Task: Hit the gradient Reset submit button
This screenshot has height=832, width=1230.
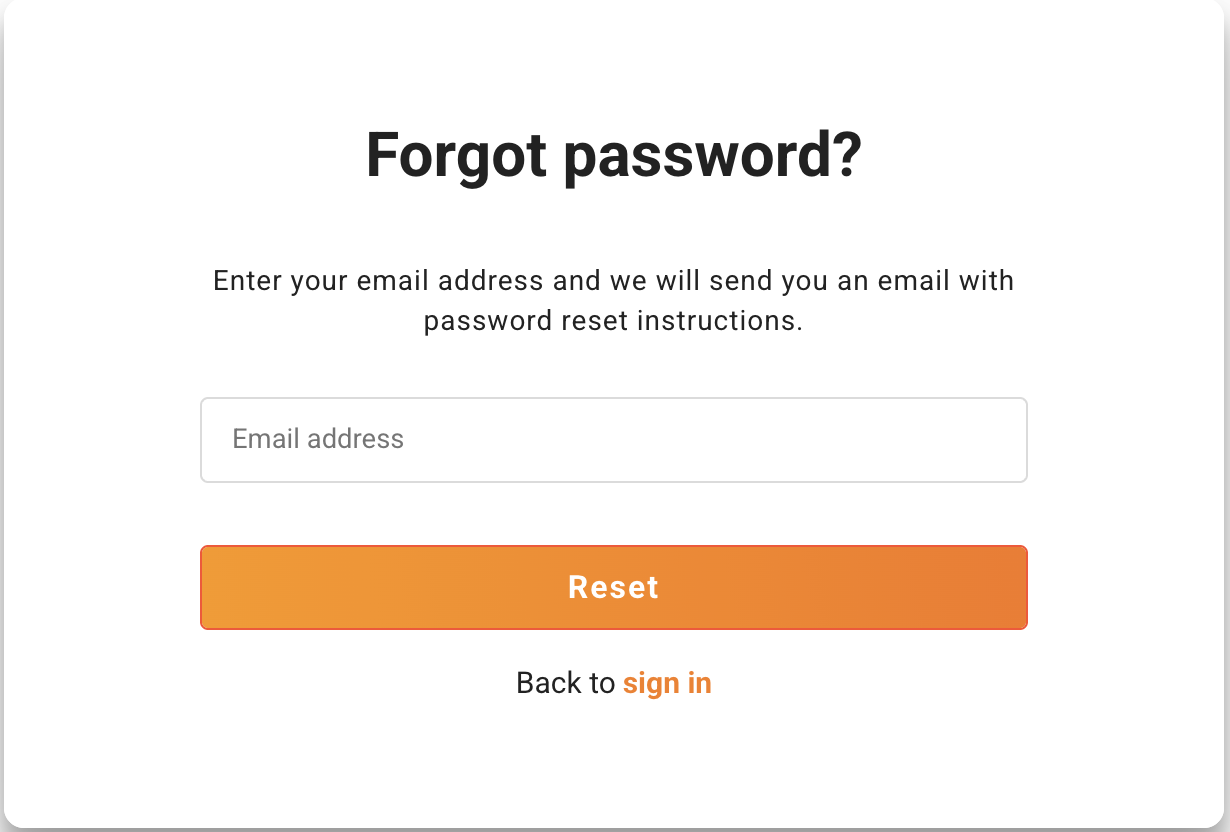Action: pyautogui.click(x=613, y=587)
